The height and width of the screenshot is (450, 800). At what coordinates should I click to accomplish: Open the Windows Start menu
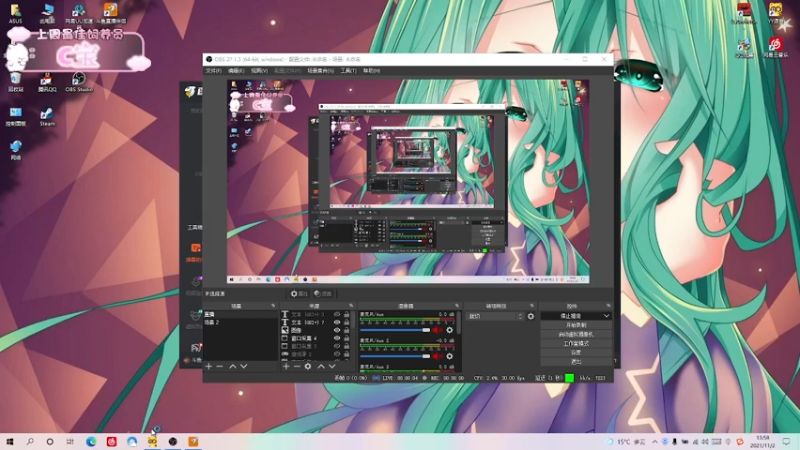coord(10,441)
